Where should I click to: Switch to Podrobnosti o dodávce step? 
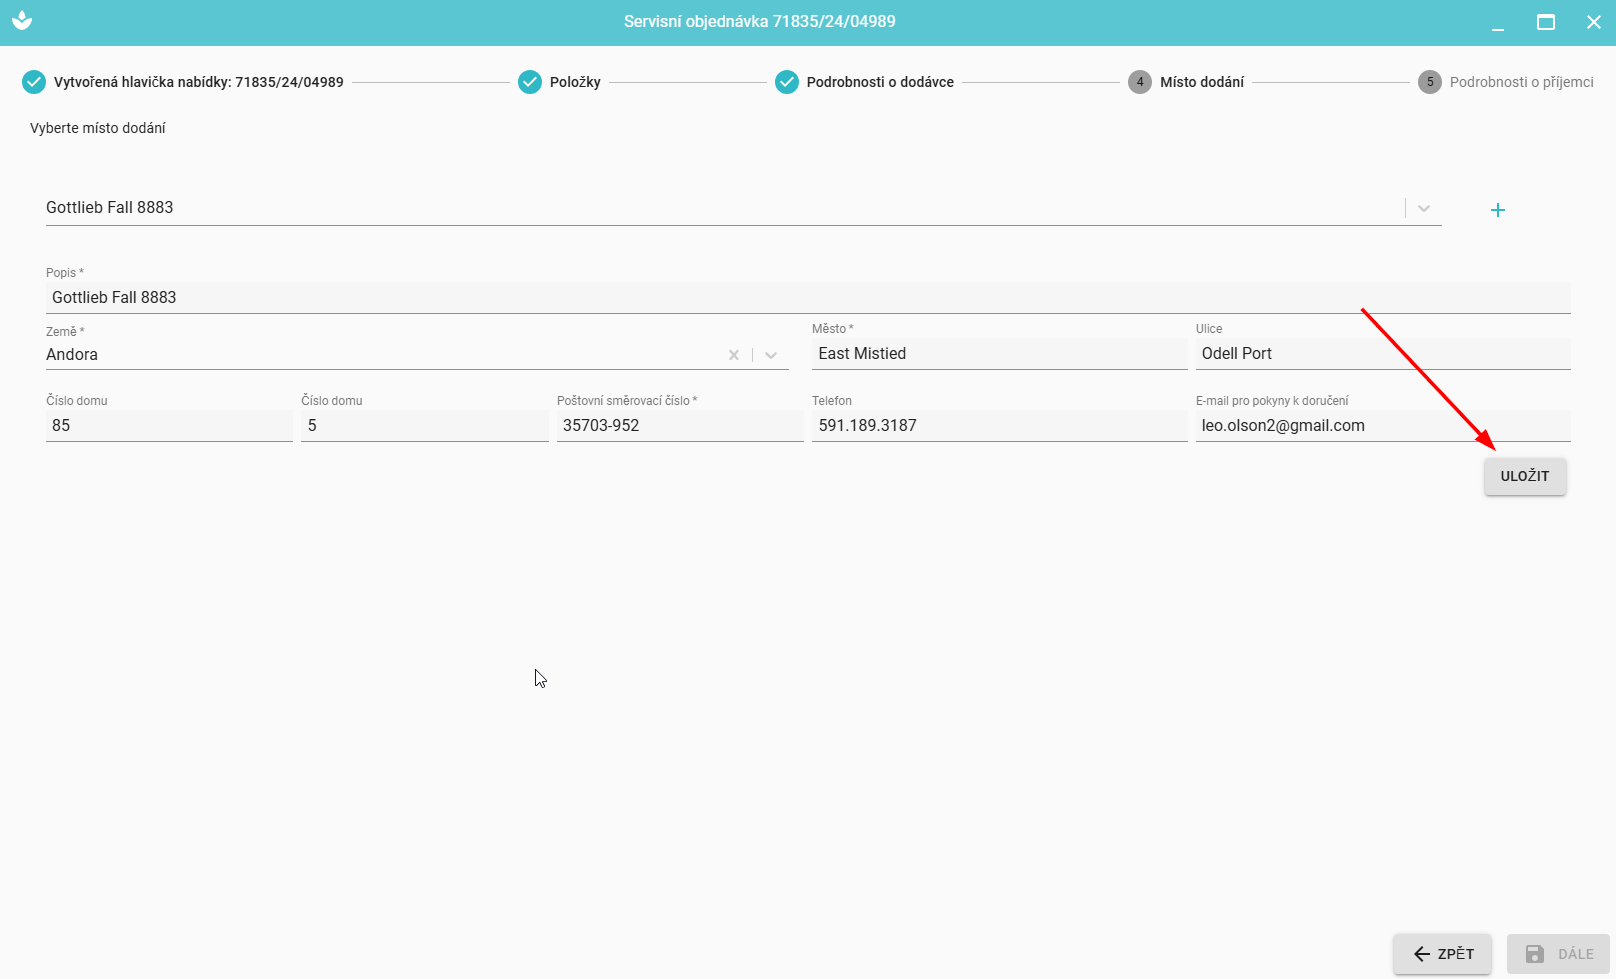tap(879, 82)
